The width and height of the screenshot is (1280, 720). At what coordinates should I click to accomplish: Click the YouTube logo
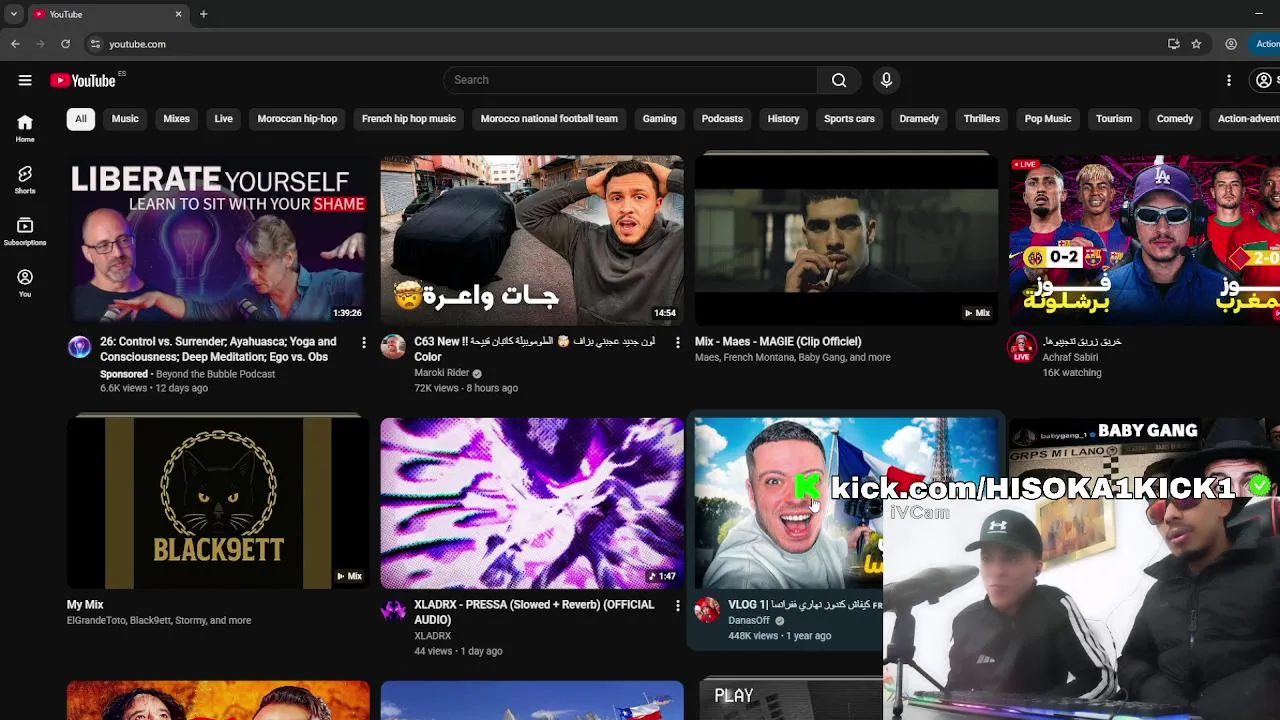click(x=84, y=80)
